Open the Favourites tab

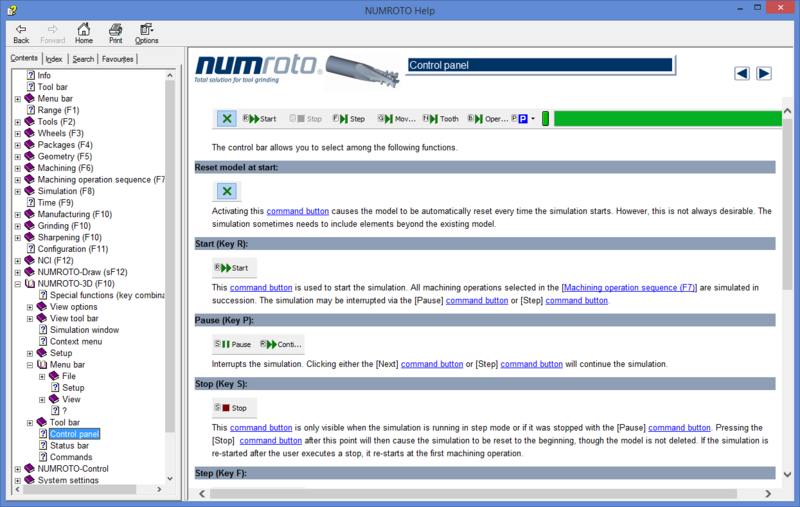117,59
